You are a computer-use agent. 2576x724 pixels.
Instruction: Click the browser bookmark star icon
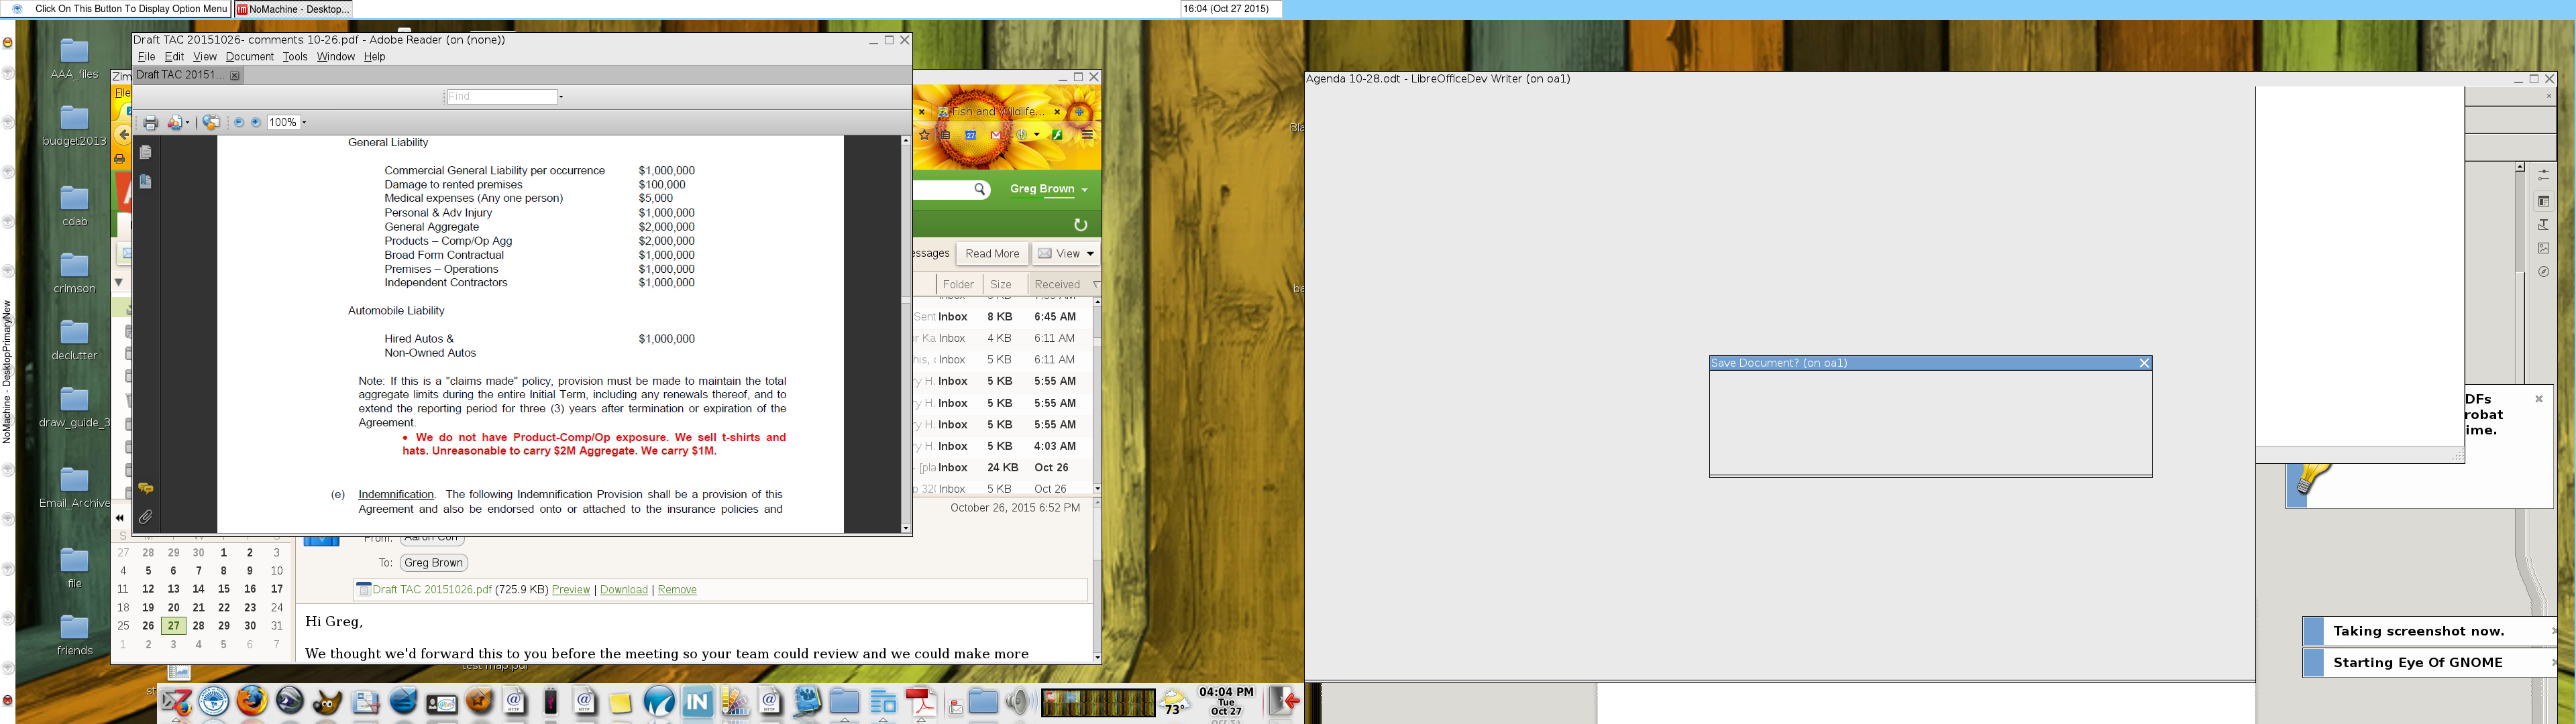click(924, 135)
